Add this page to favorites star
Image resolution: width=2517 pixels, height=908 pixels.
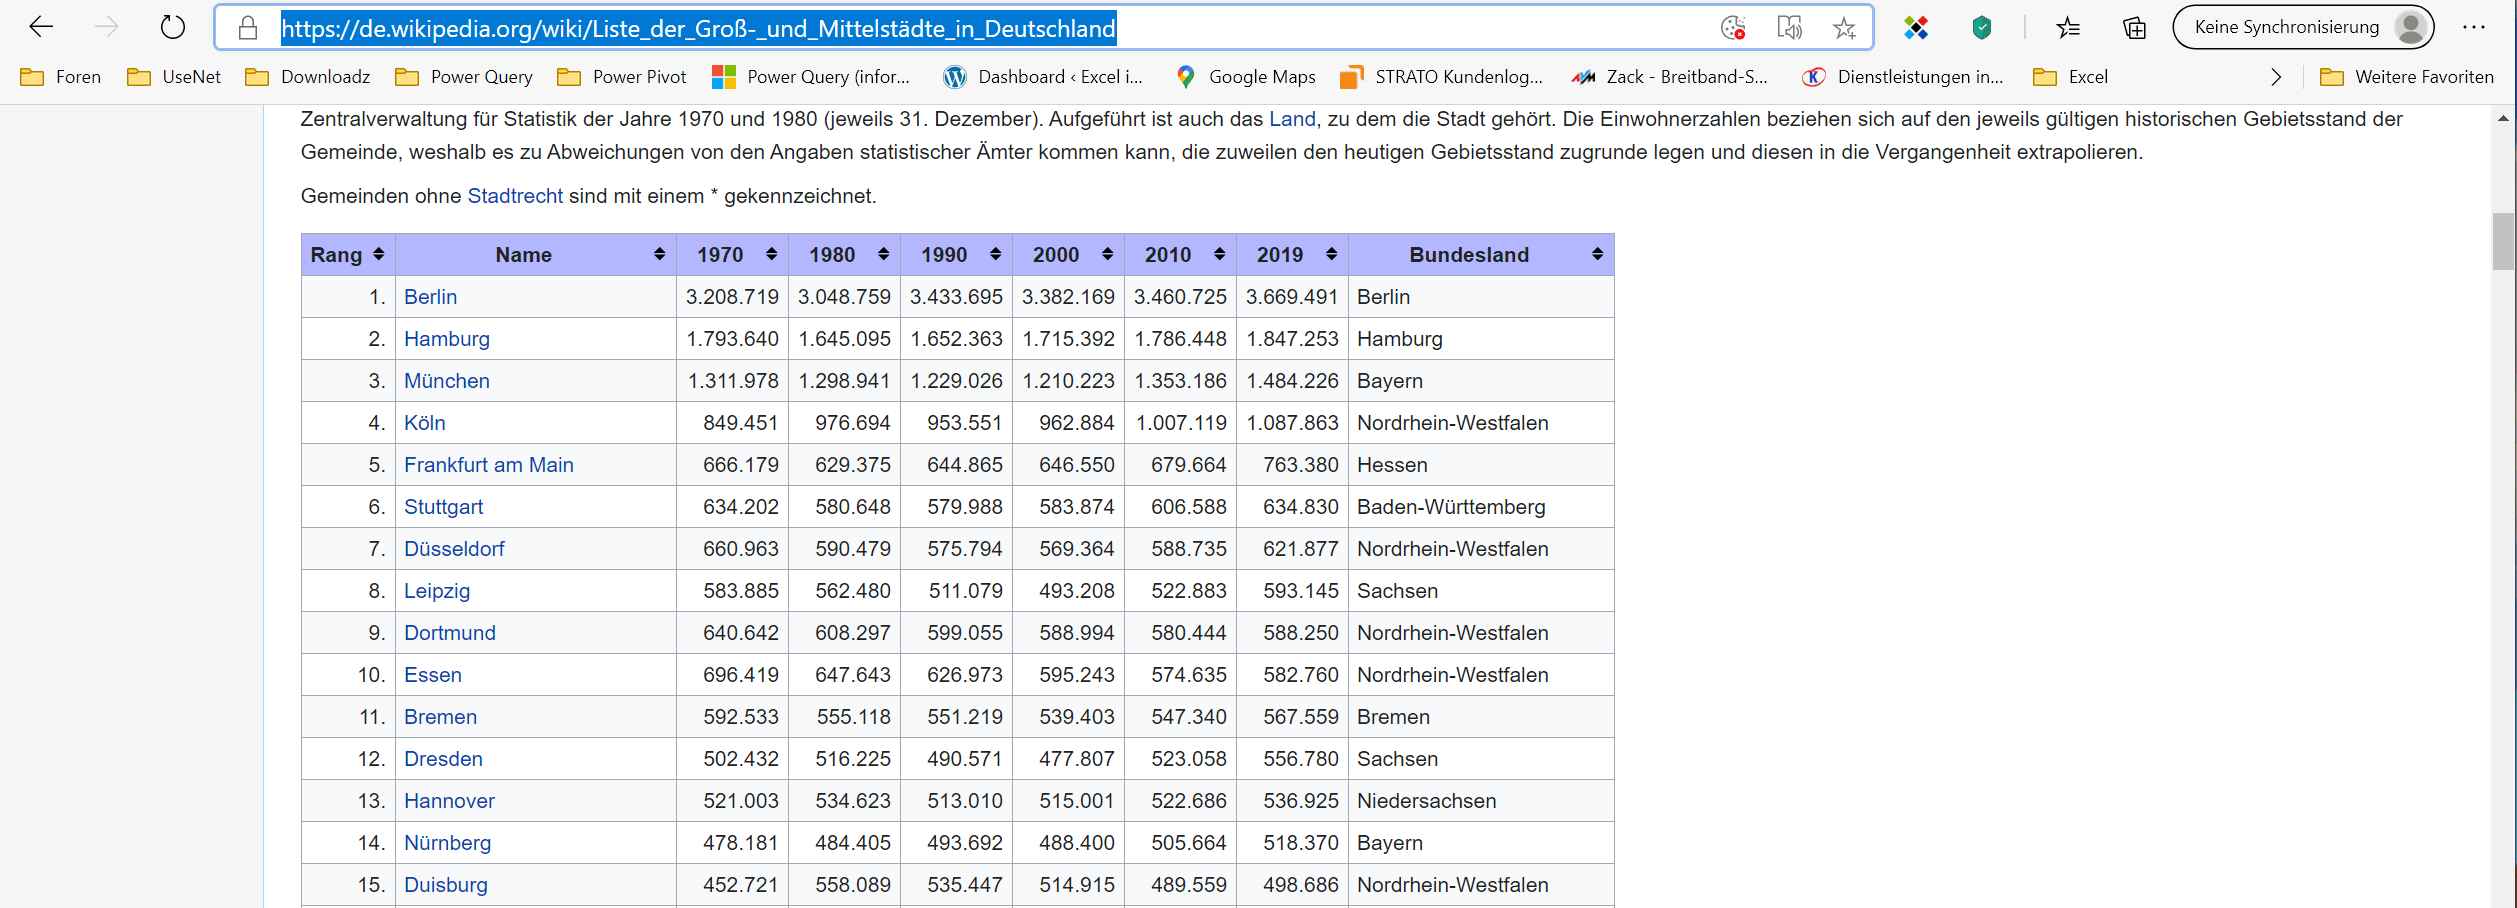click(1844, 28)
